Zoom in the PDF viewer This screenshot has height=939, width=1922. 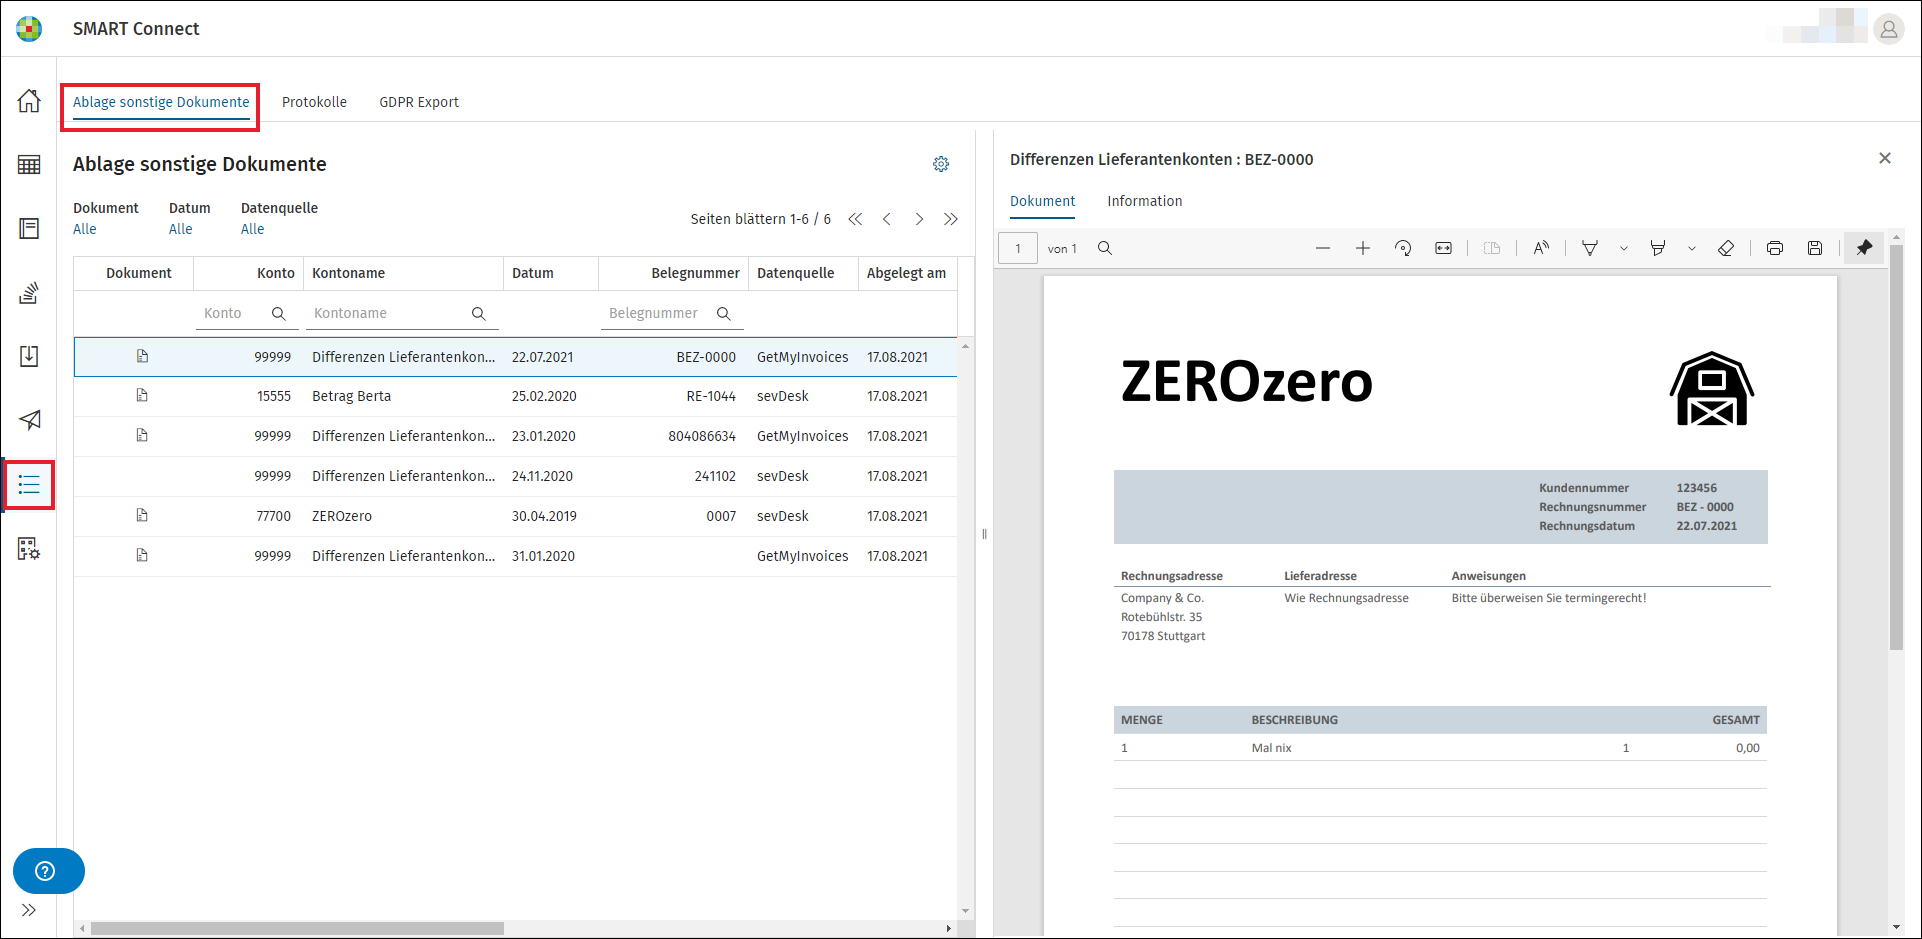pyautogui.click(x=1363, y=248)
